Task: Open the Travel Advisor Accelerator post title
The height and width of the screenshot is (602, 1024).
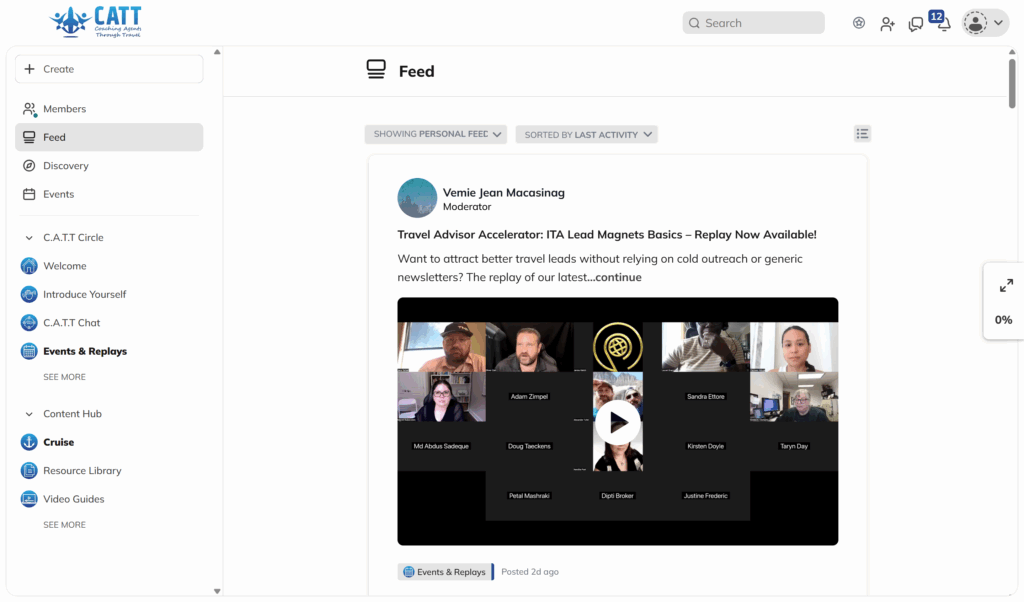Action: (x=607, y=234)
